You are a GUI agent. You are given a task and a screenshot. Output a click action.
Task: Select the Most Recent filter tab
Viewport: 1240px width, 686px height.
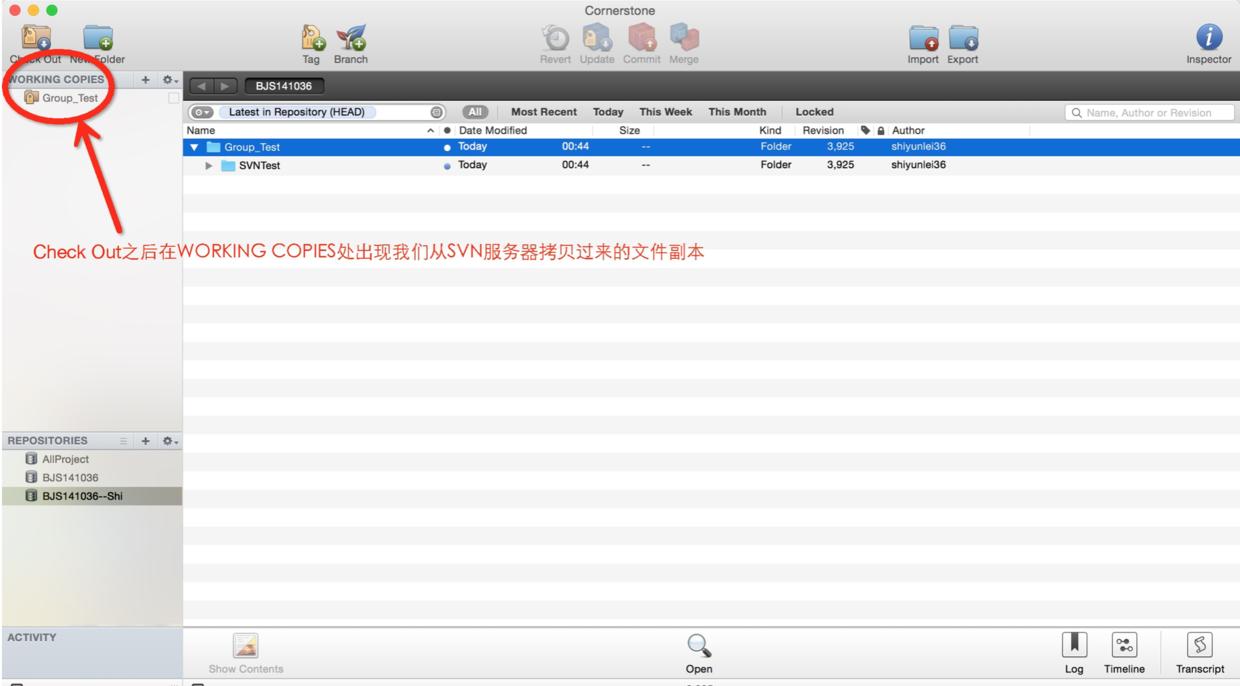point(545,111)
